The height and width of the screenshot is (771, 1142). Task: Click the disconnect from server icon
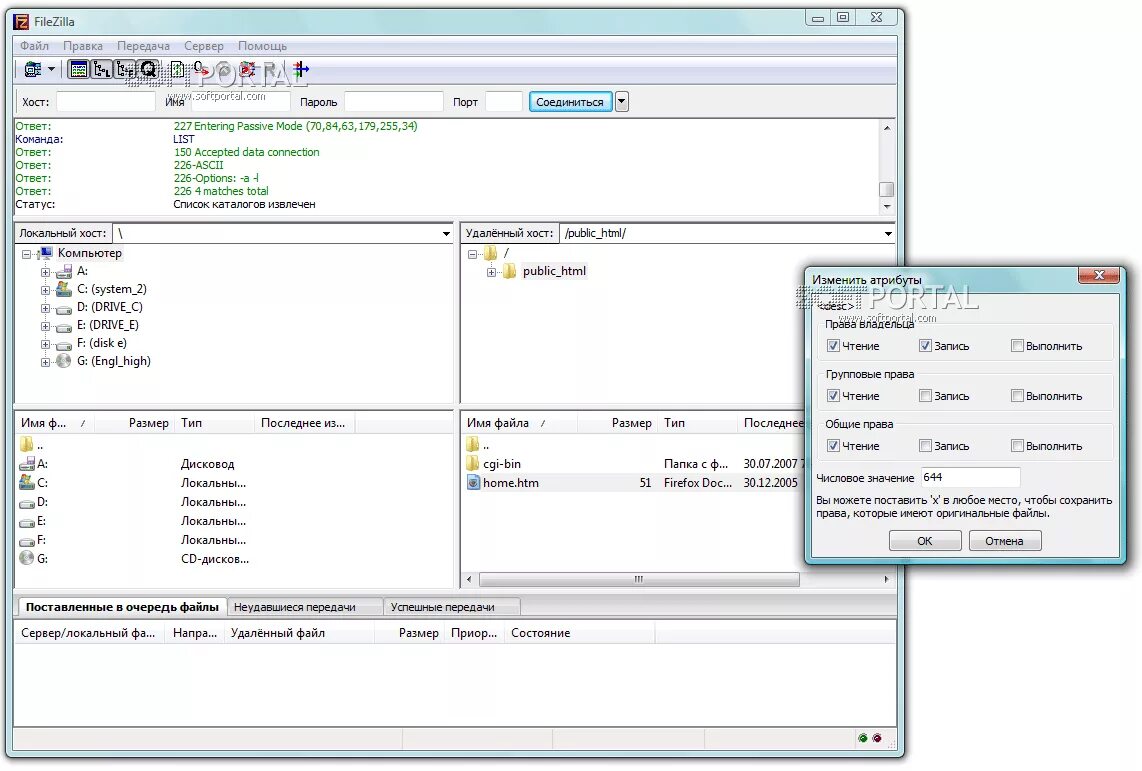tap(248, 70)
